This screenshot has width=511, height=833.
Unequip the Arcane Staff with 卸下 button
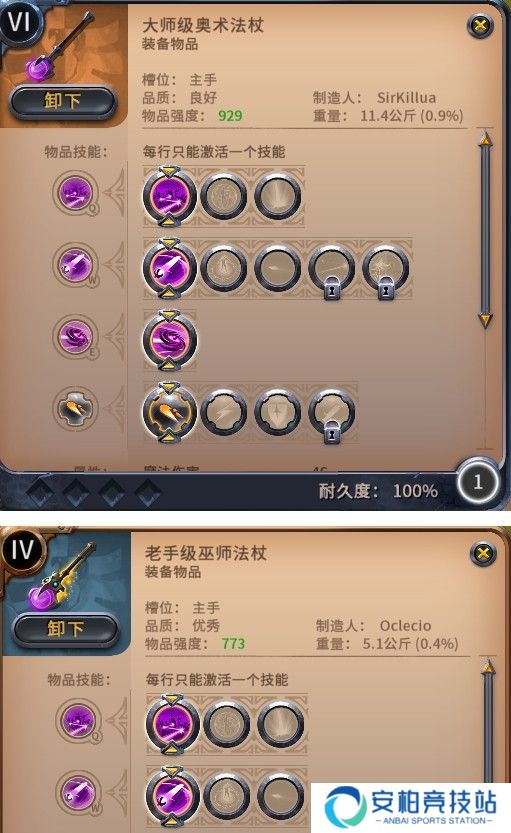tap(62, 101)
